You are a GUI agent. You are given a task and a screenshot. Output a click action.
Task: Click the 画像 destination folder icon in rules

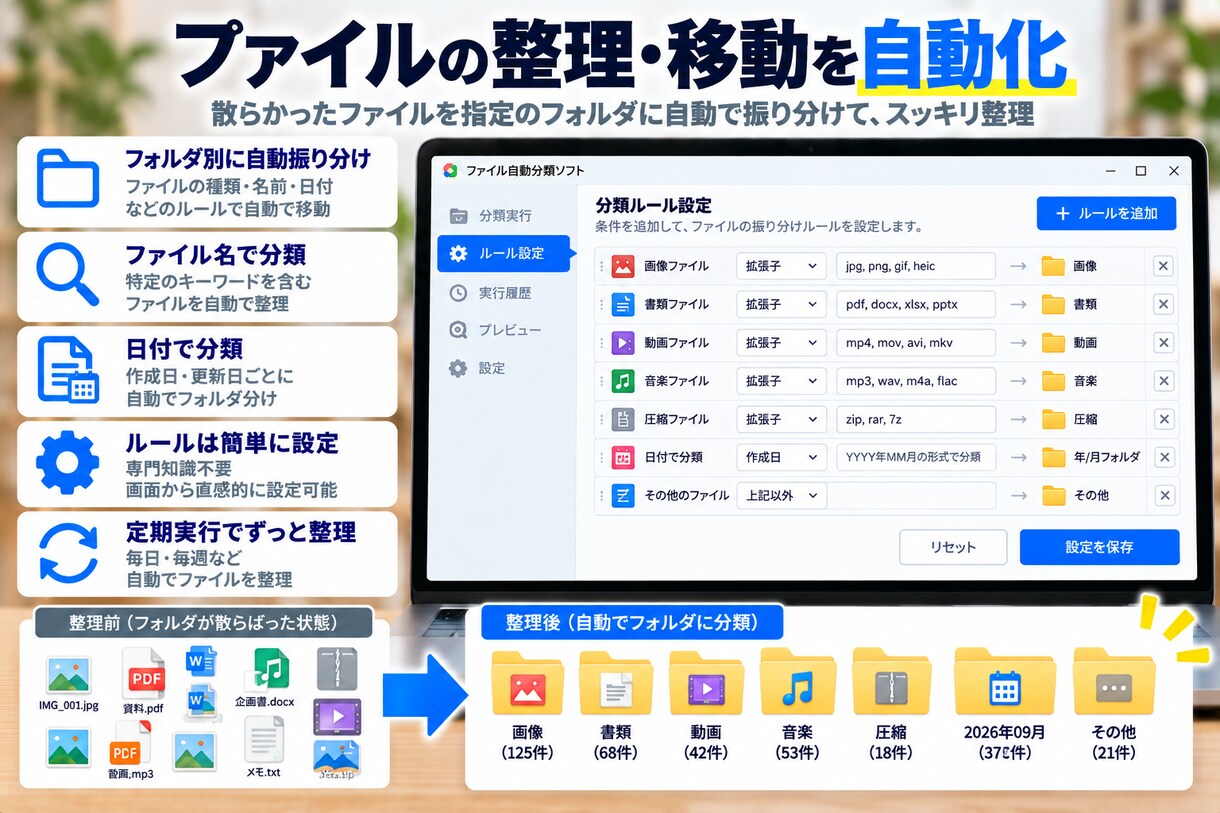[1053, 266]
